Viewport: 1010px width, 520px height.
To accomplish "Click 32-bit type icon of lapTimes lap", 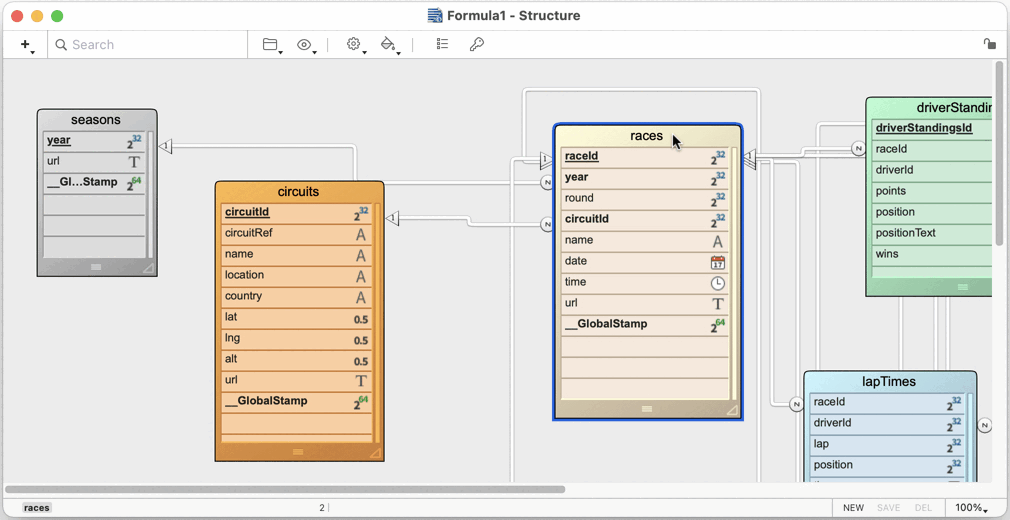I will [x=953, y=446].
